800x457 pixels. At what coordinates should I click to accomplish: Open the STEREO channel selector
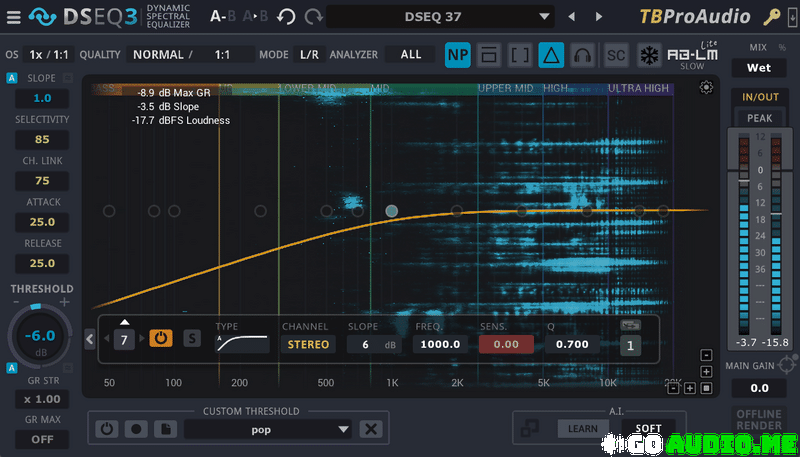coord(307,344)
